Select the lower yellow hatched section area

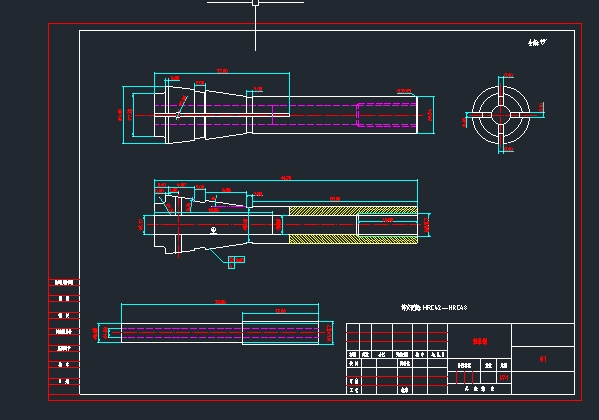click(x=353, y=239)
